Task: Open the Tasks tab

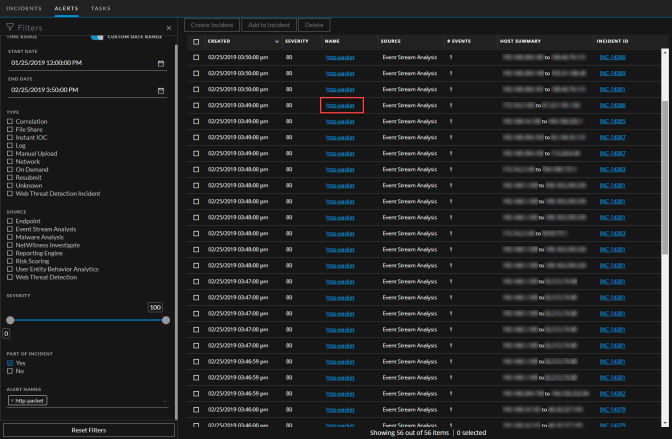Action: [101, 7]
